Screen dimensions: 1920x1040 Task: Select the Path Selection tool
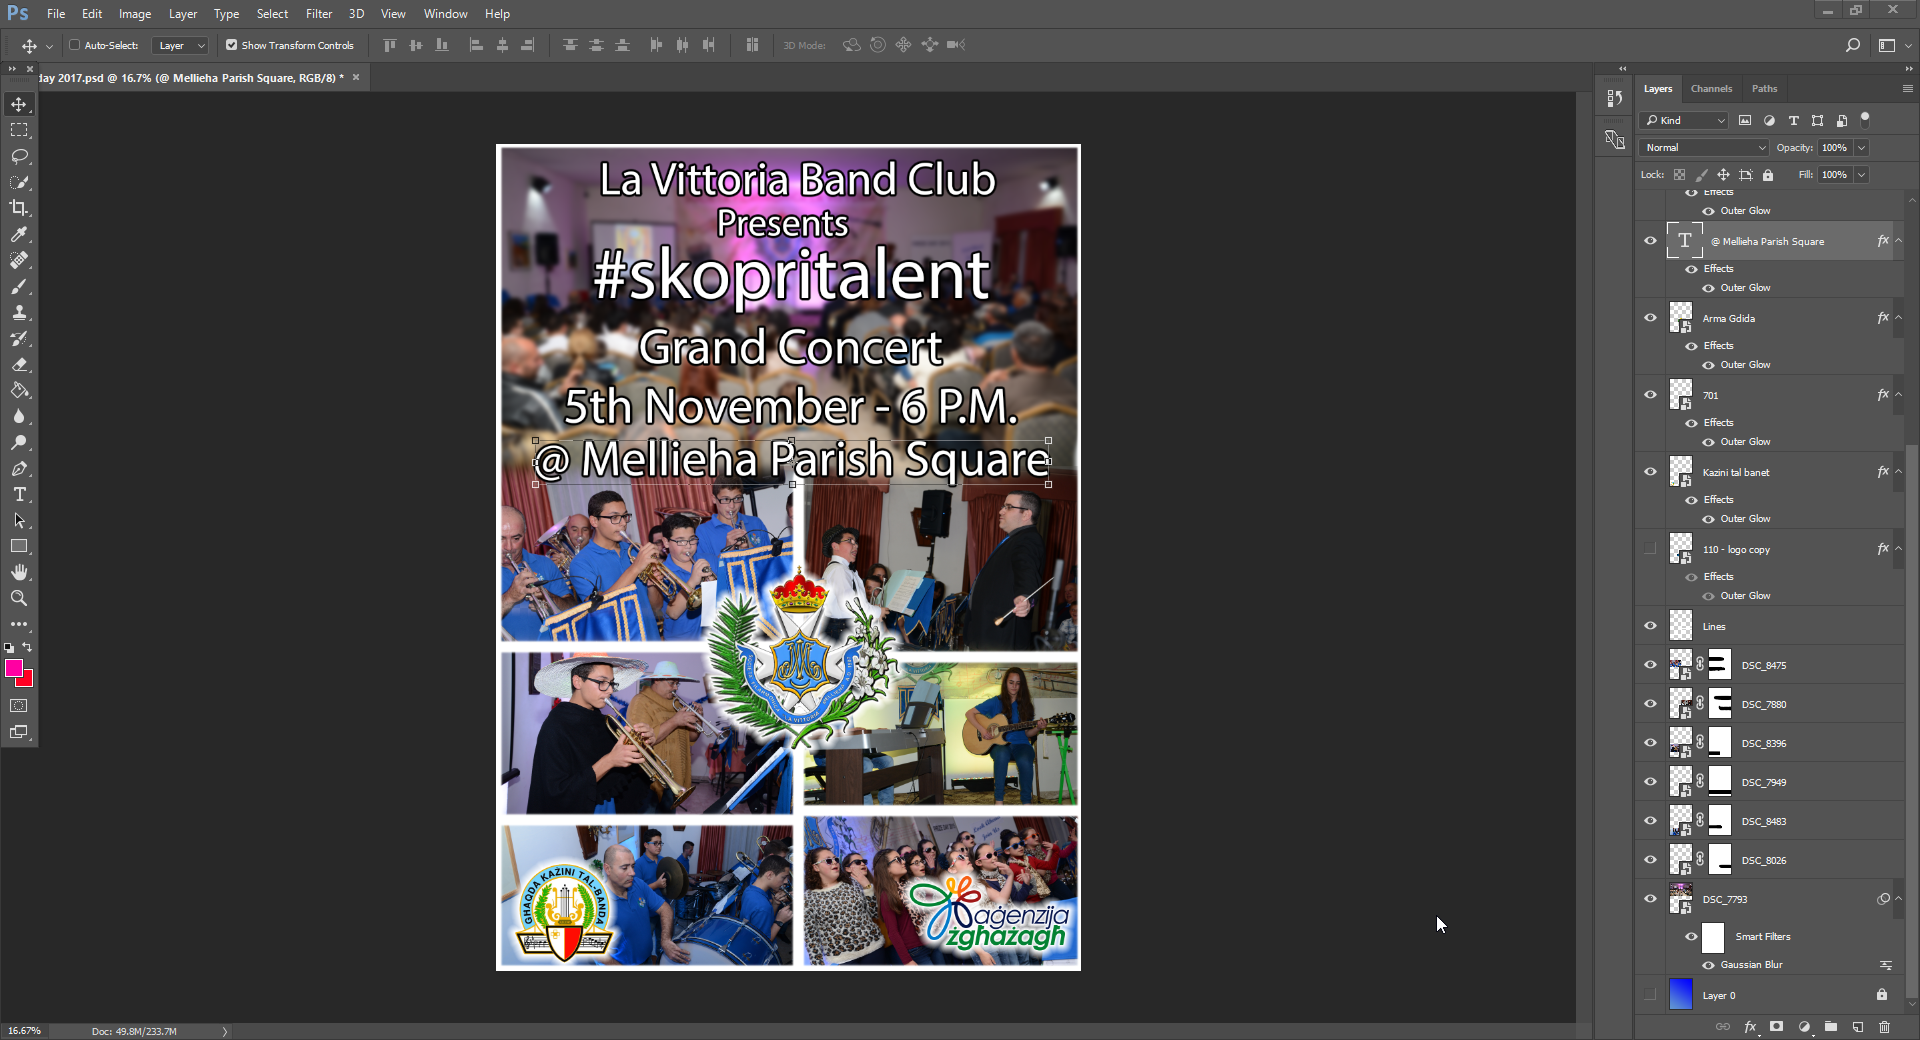(x=19, y=520)
